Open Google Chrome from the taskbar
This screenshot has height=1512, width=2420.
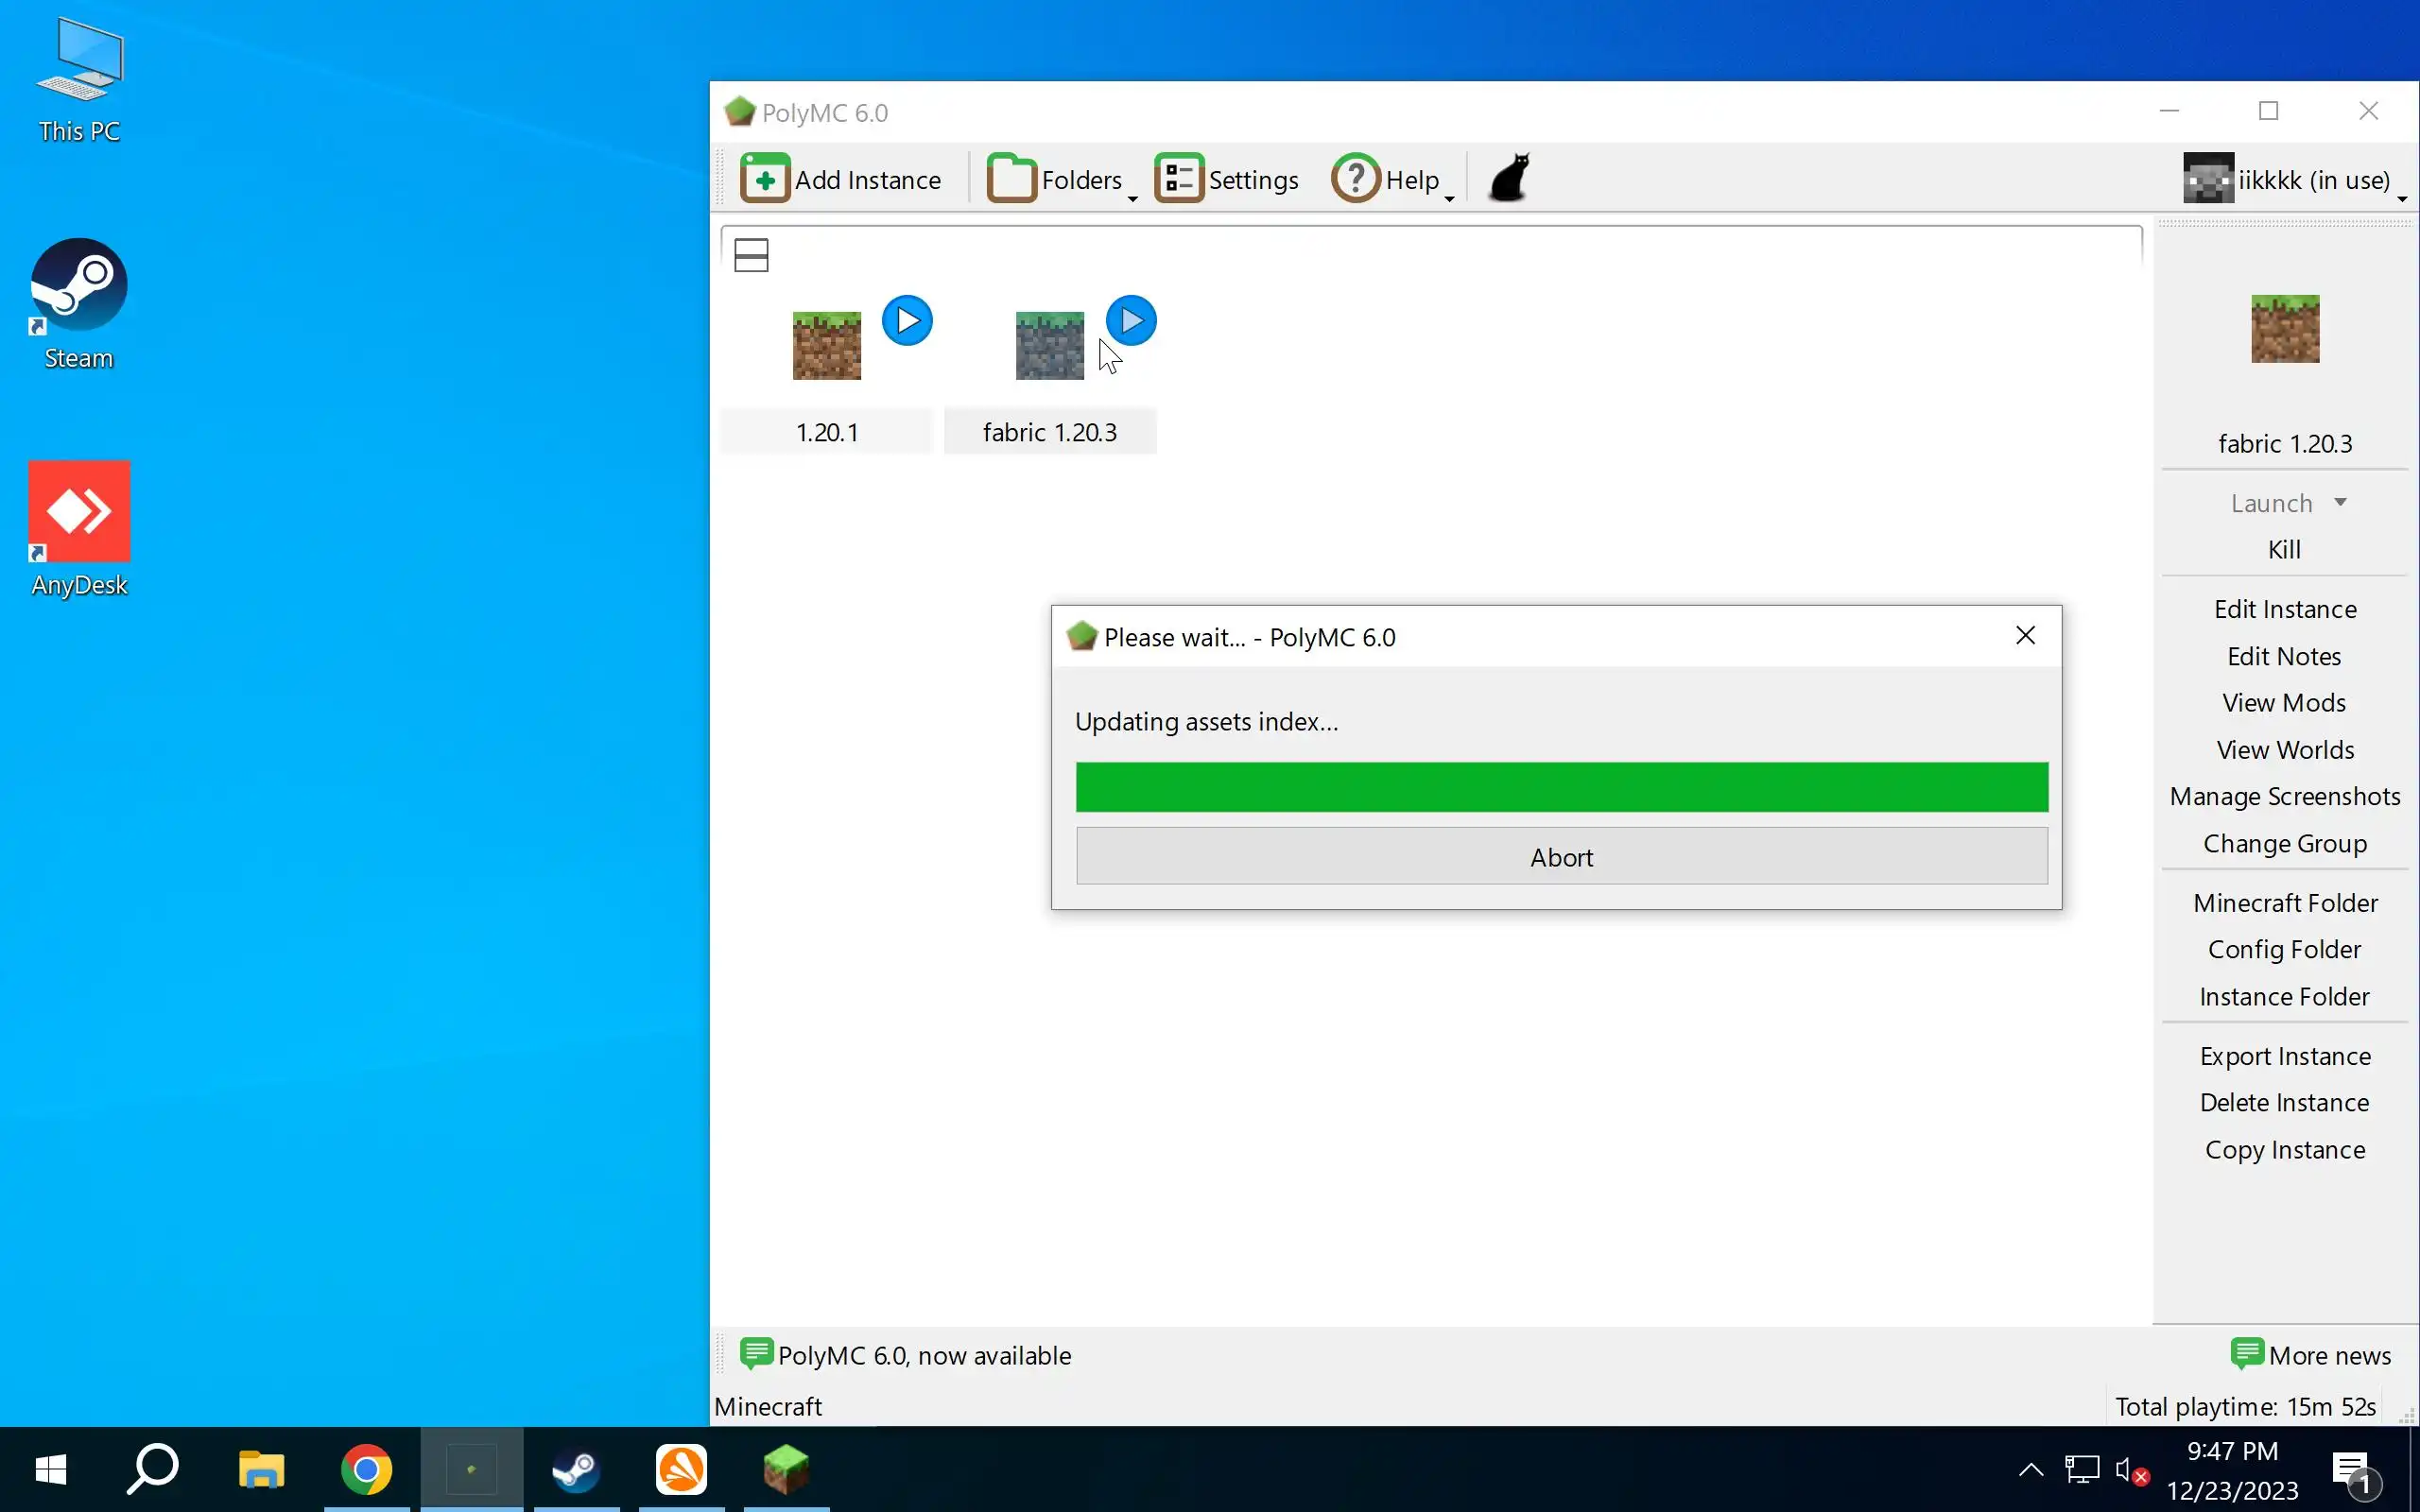click(x=366, y=1469)
